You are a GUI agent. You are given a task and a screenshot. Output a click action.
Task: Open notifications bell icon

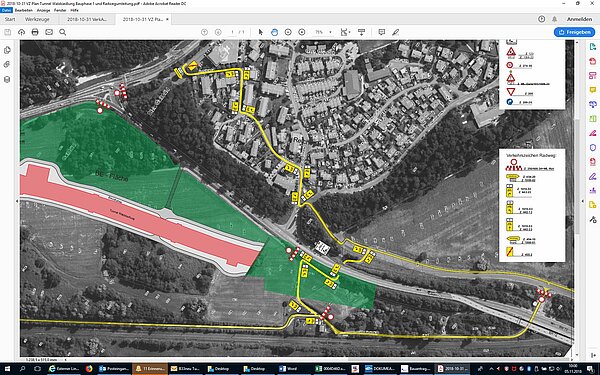[554, 19]
